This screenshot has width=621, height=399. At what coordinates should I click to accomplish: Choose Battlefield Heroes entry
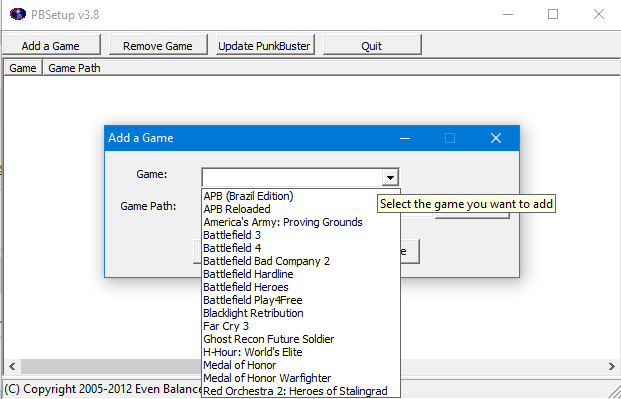(x=301, y=287)
